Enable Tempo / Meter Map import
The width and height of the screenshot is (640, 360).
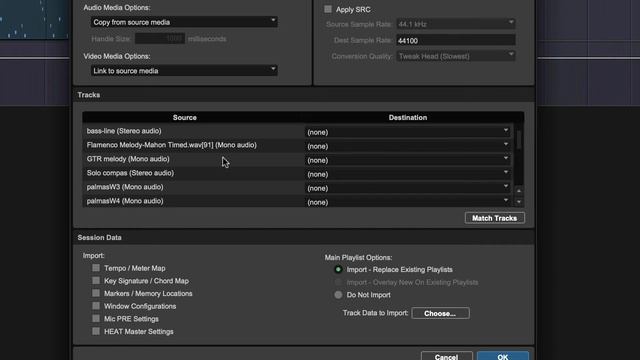click(96, 268)
